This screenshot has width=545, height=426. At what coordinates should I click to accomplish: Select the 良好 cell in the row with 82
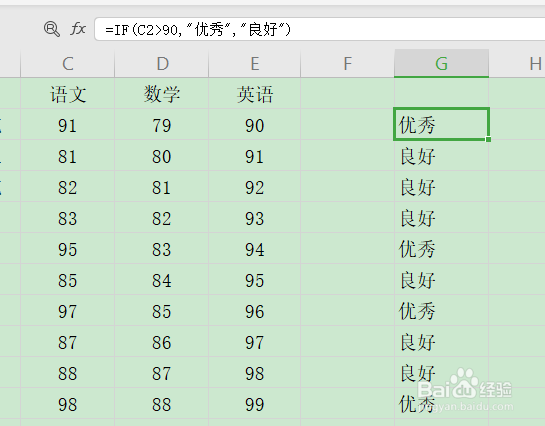point(441,186)
